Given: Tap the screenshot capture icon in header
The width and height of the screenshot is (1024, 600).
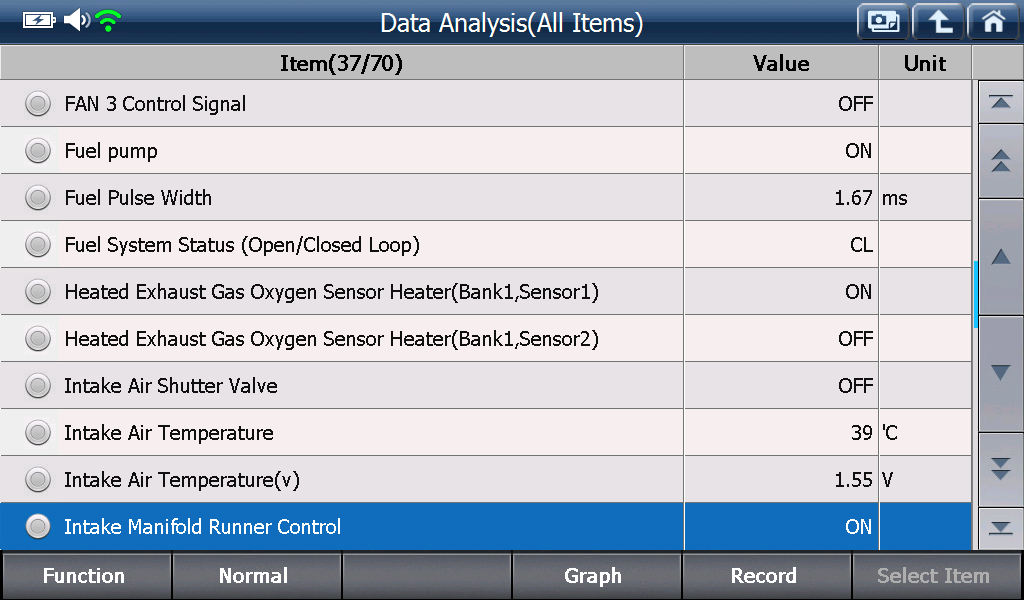Looking at the screenshot, I should [883, 22].
